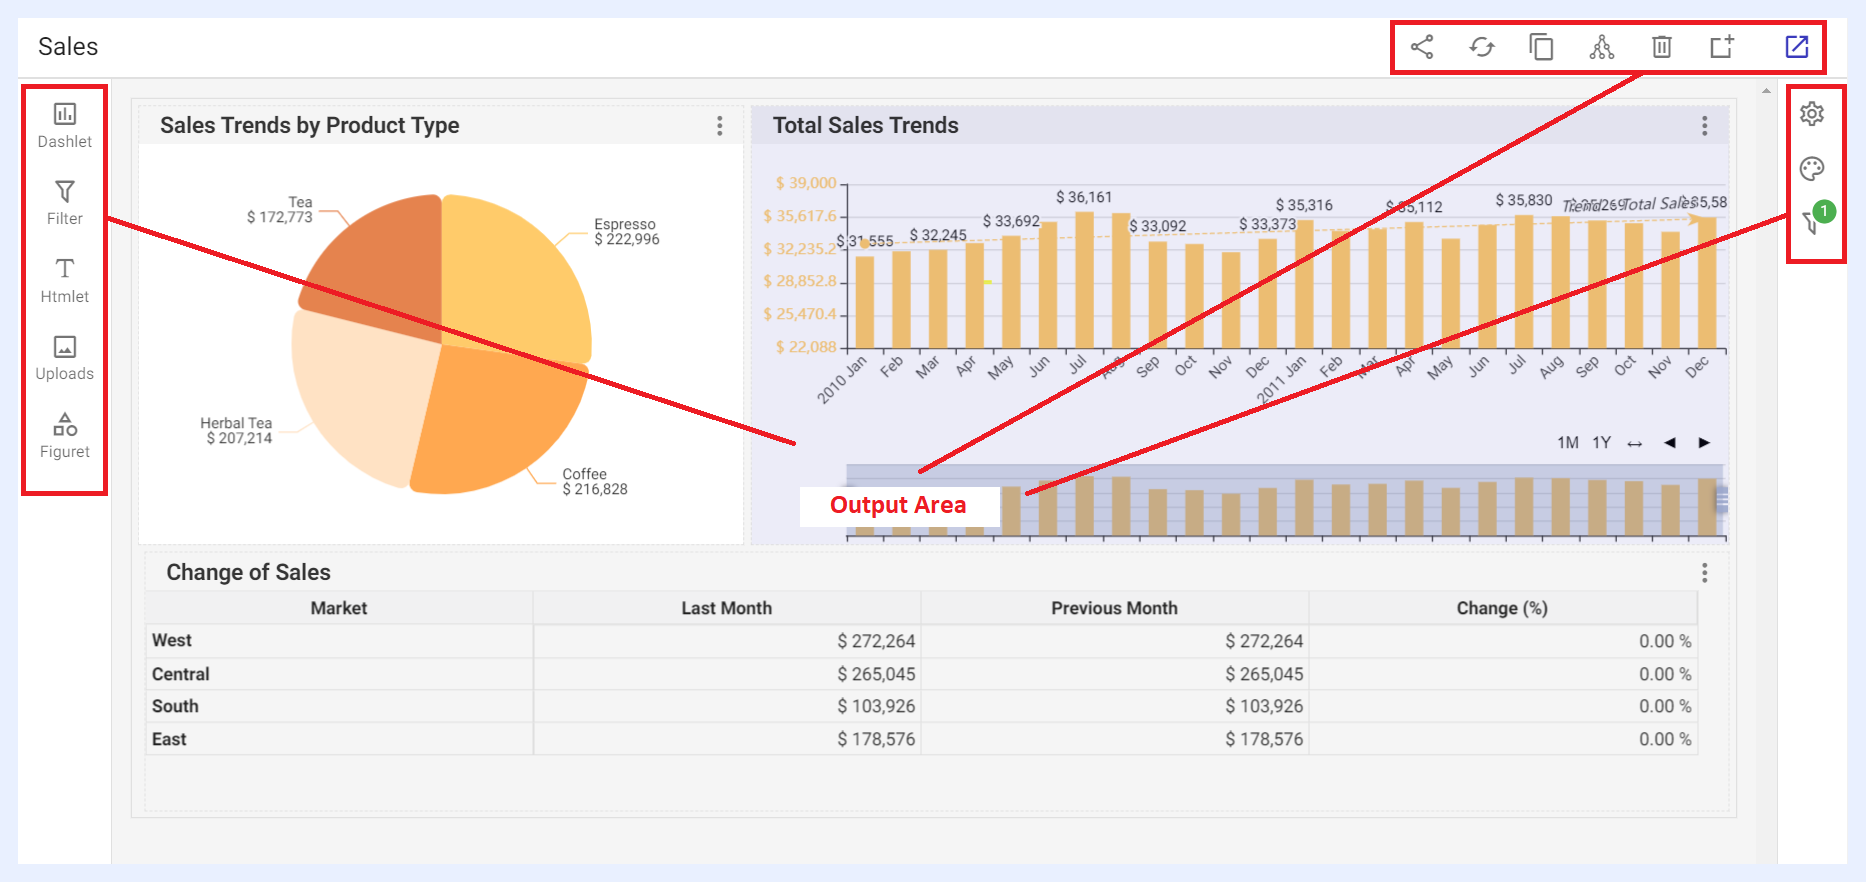Add a Dashlet from sidebar
Image resolution: width=1866 pixels, height=882 pixels.
click(65, 126)
